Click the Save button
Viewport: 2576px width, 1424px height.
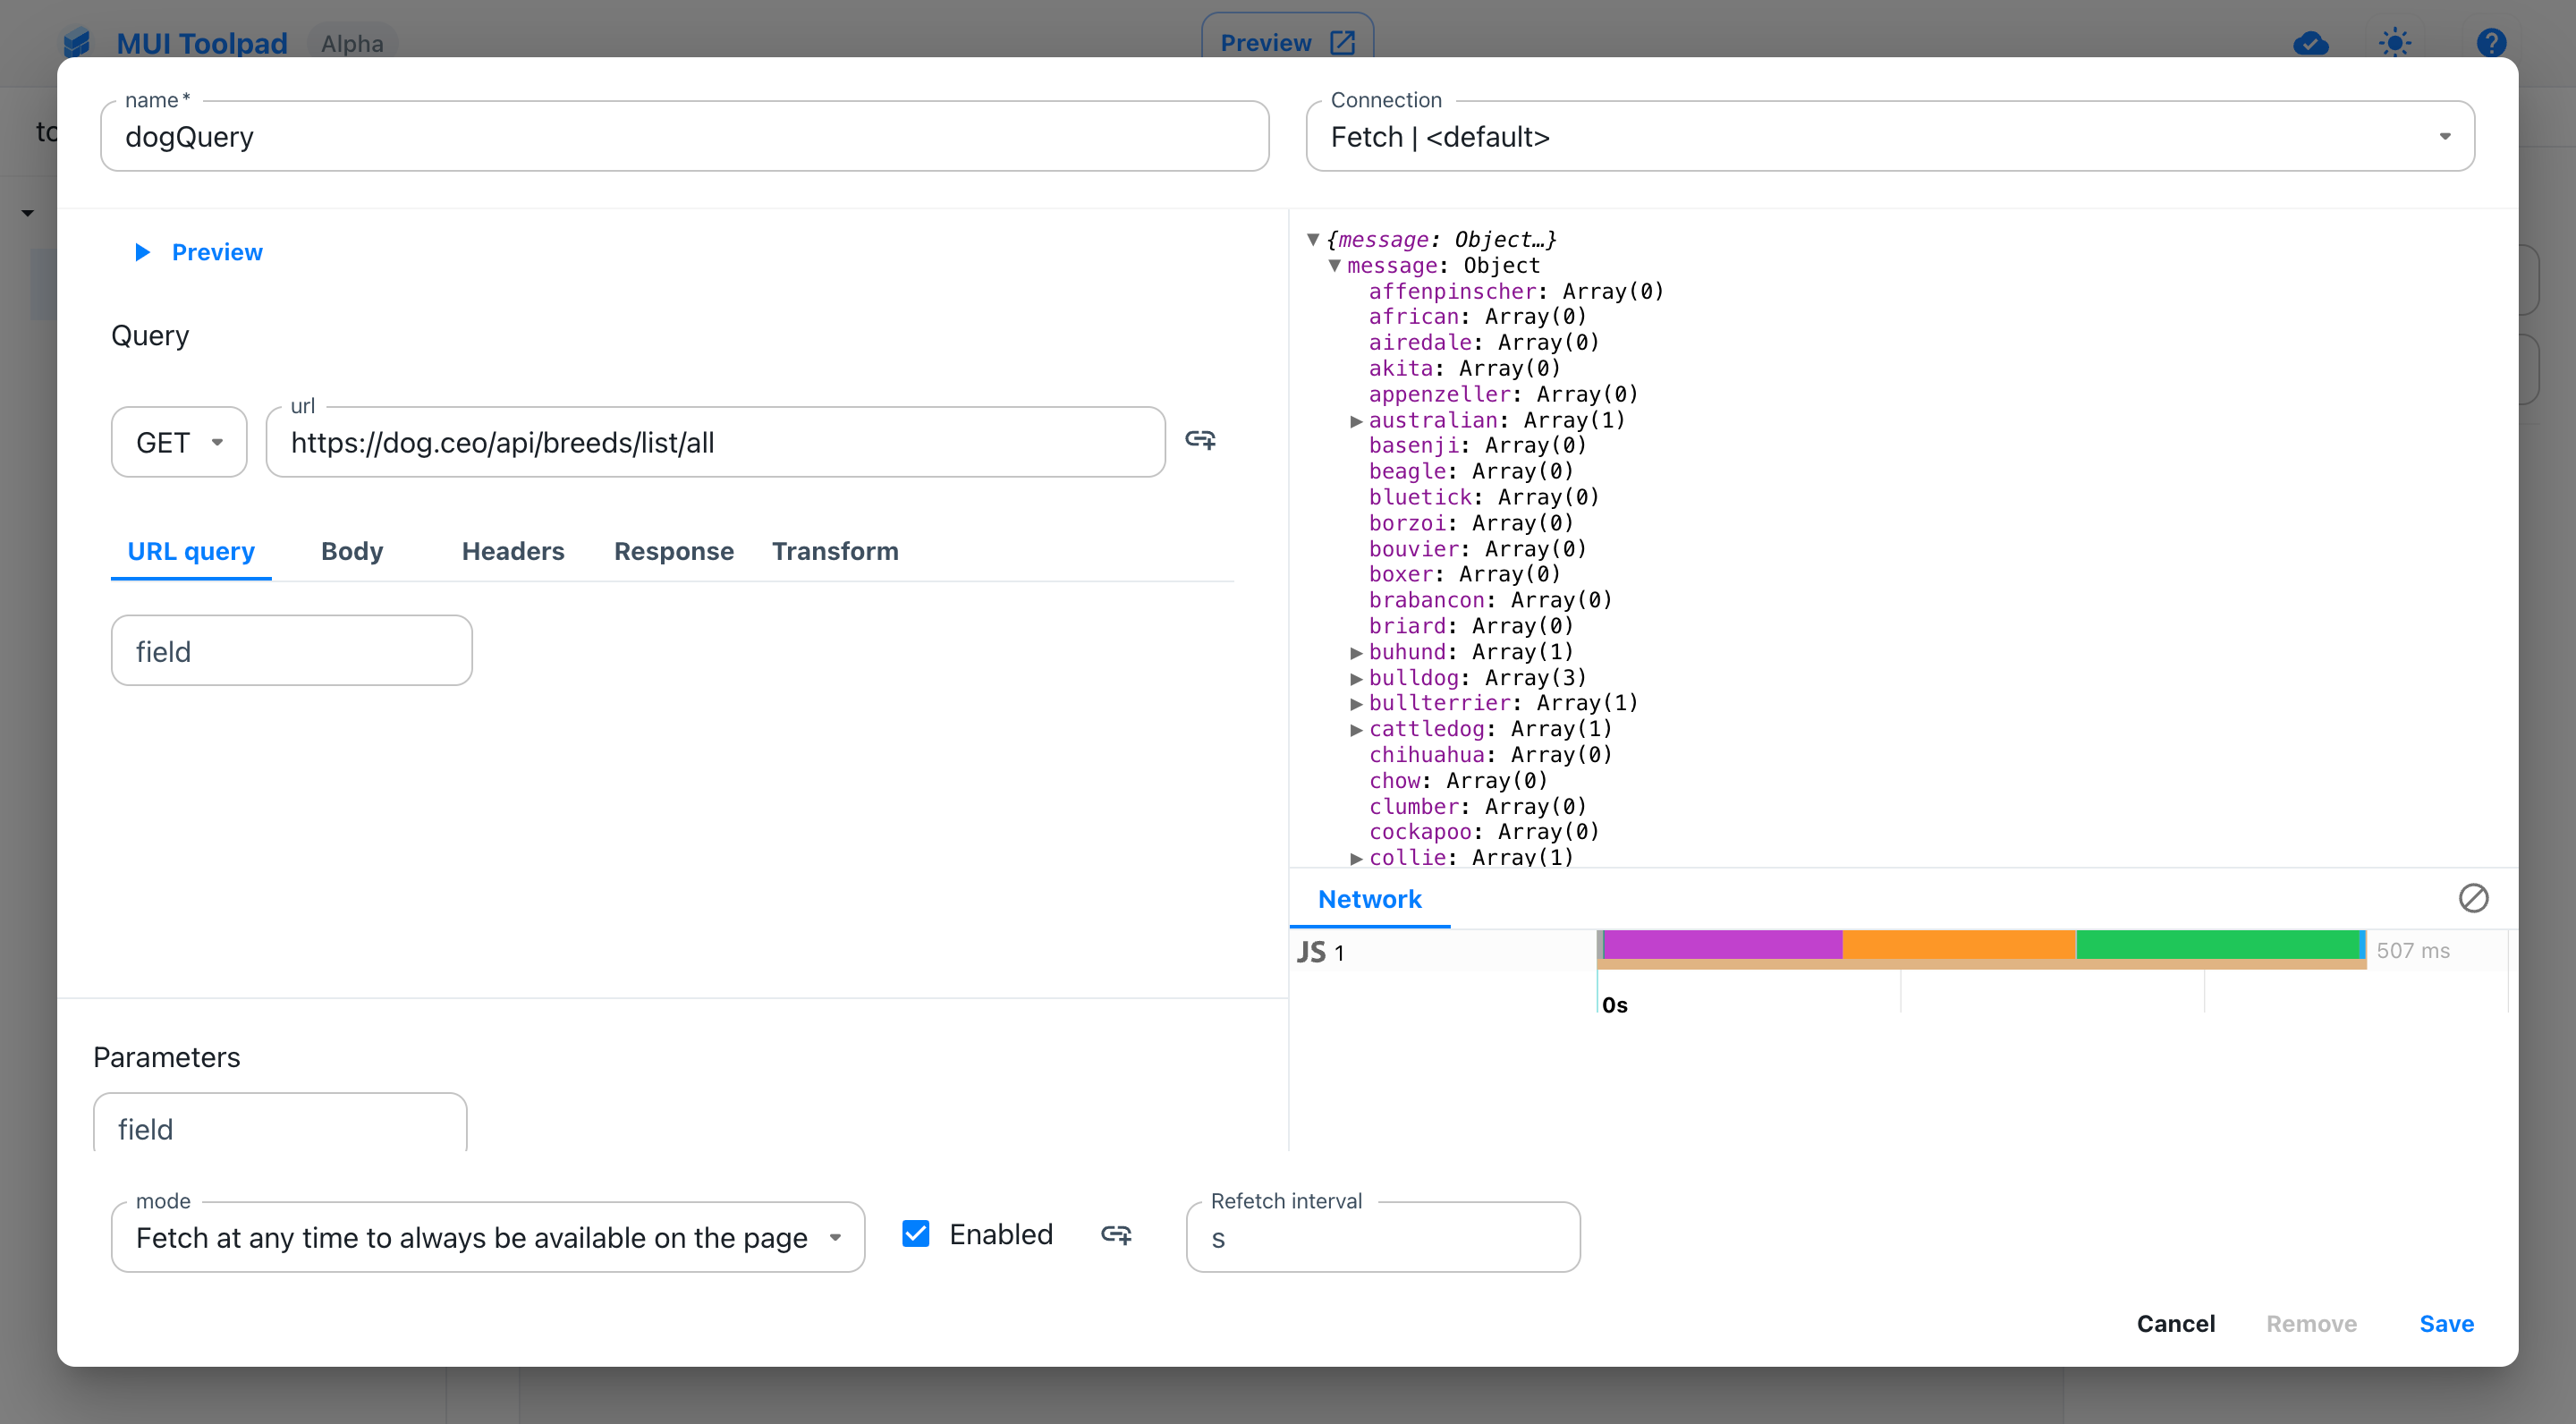click(x=2446, y=1323)
